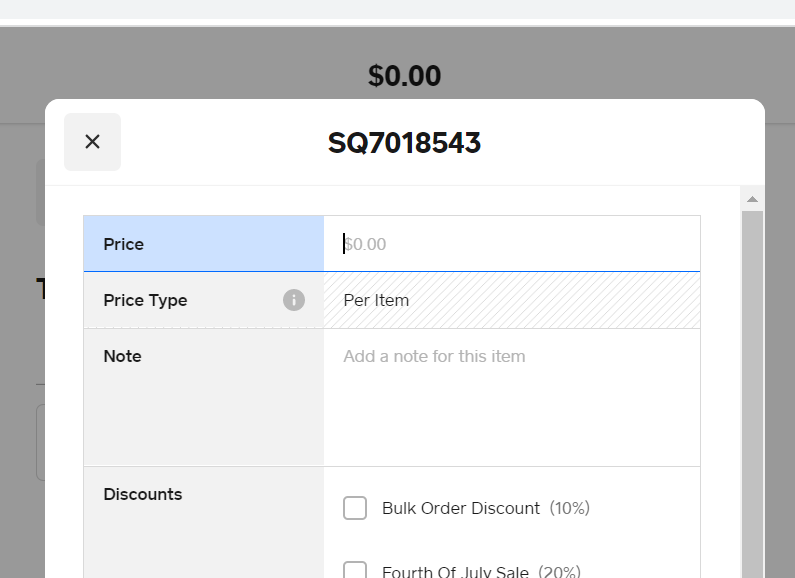Enable the Bulk Order Discount checkbox
Viewport: 795px width, 578px height.
coord(355,508)
